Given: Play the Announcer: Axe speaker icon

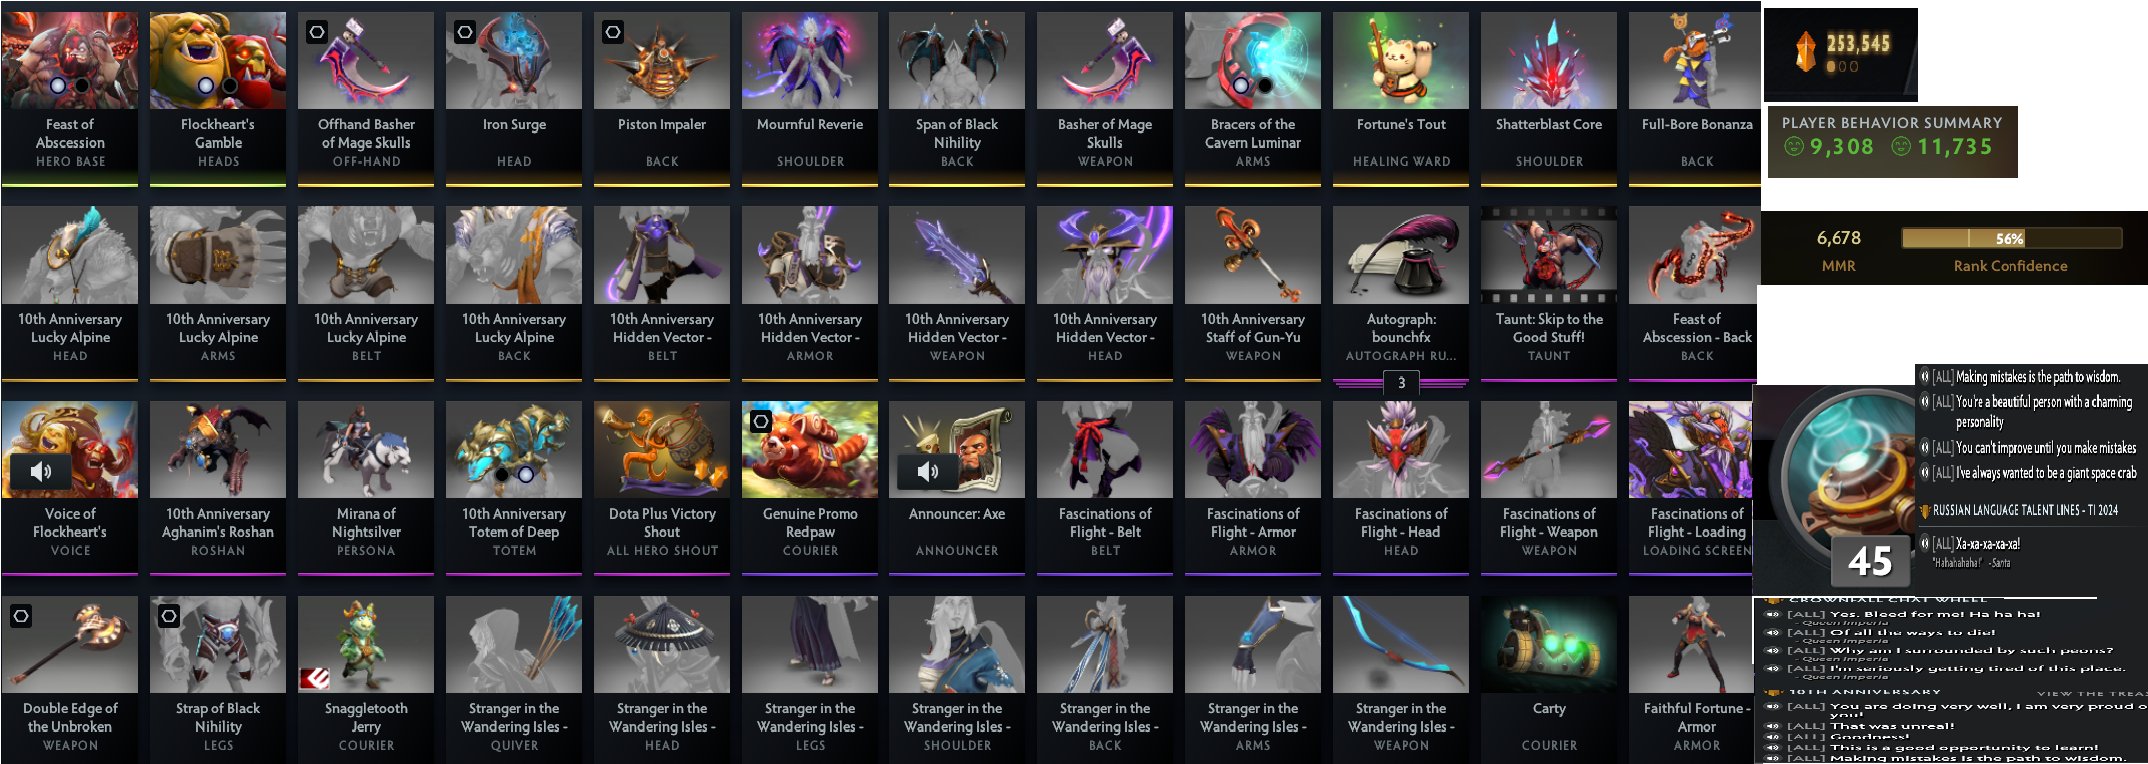Looking at the screenshot, I should tap(928, 471).
